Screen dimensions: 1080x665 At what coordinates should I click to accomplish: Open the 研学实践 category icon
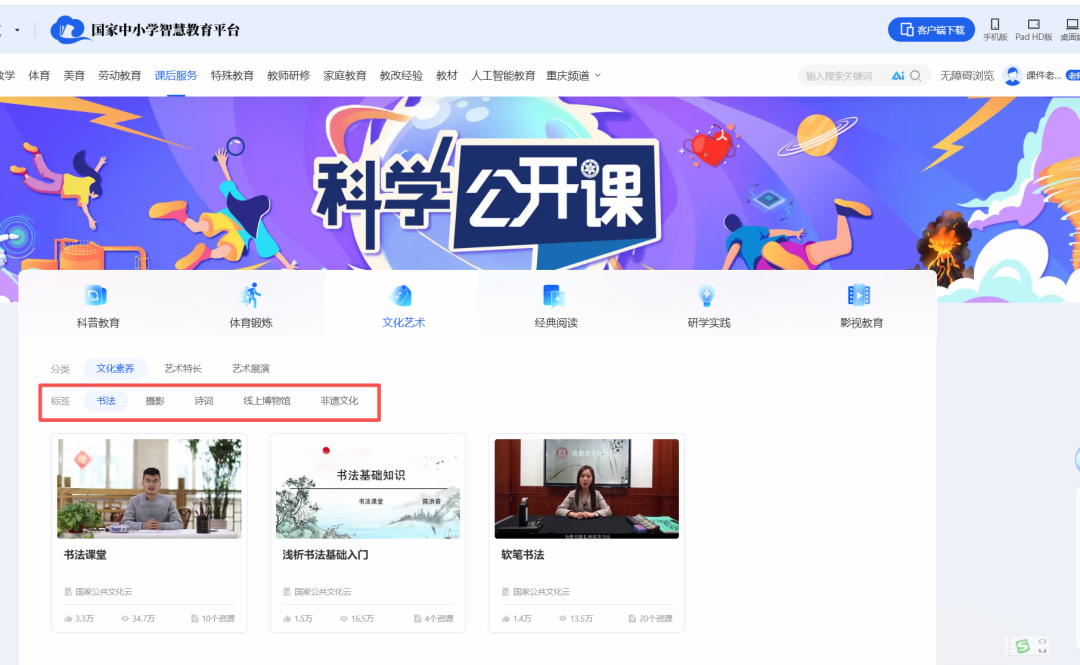[705, 303]
